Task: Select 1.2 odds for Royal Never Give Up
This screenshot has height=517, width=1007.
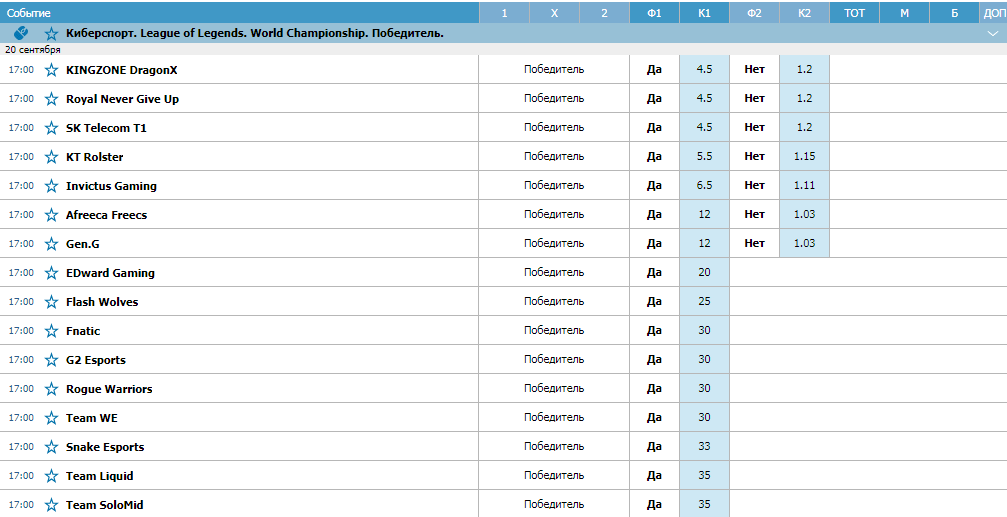Action: (x=805, y=98)
